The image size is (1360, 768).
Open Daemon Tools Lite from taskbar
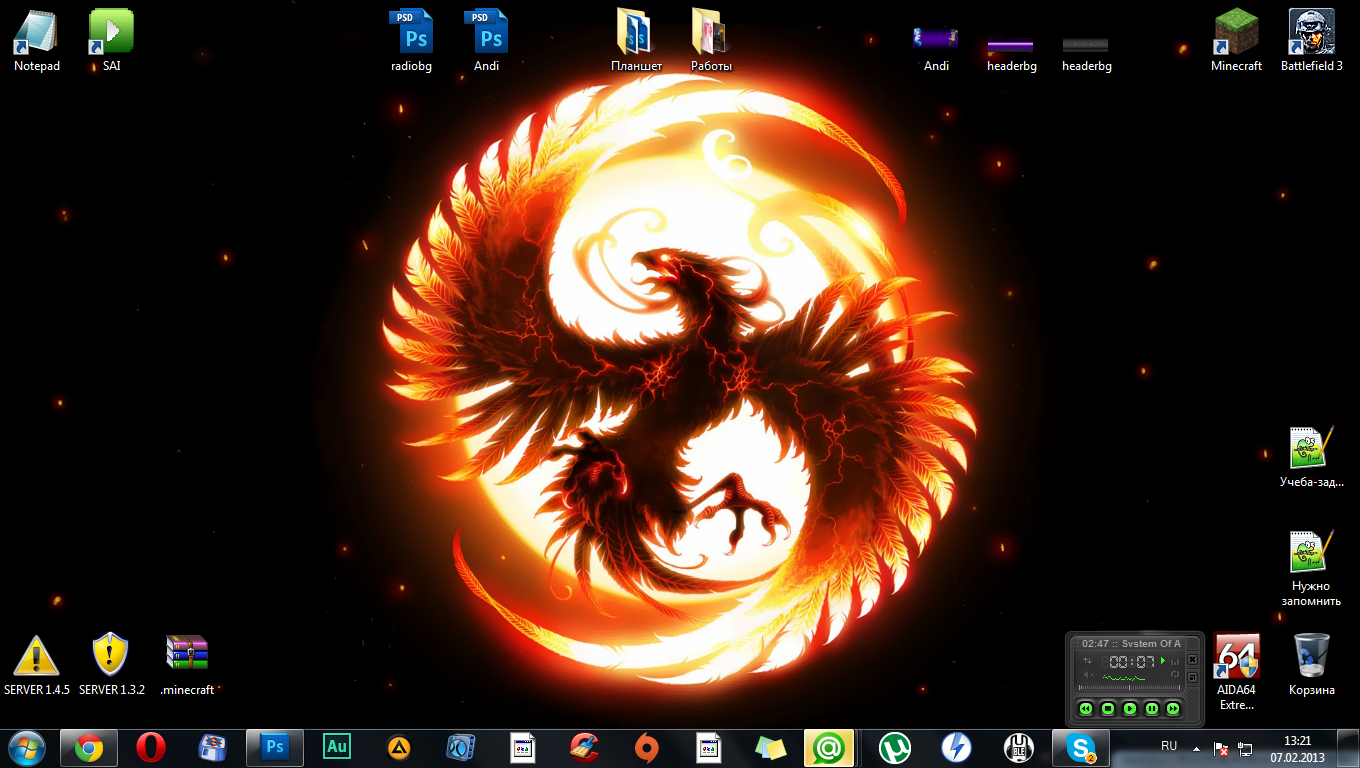(956, 747)
